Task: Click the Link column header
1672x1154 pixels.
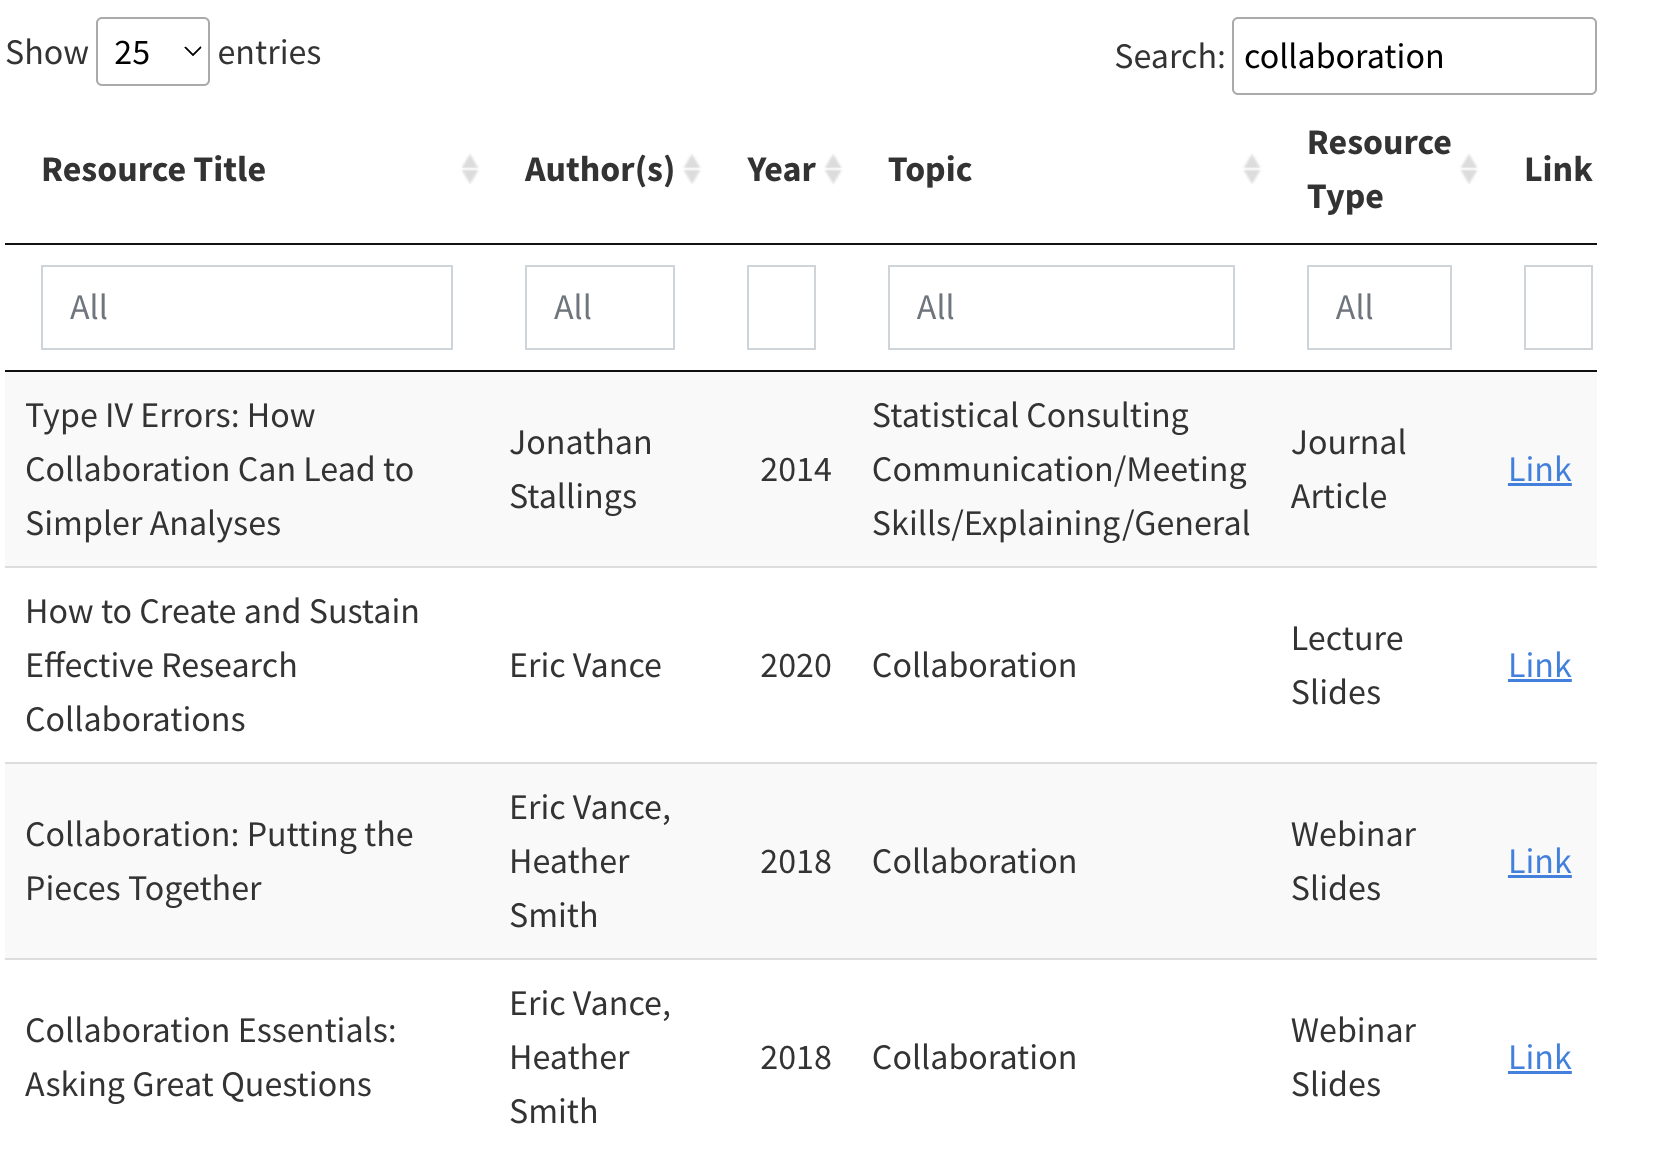Action: click(x=1557, y=170)
